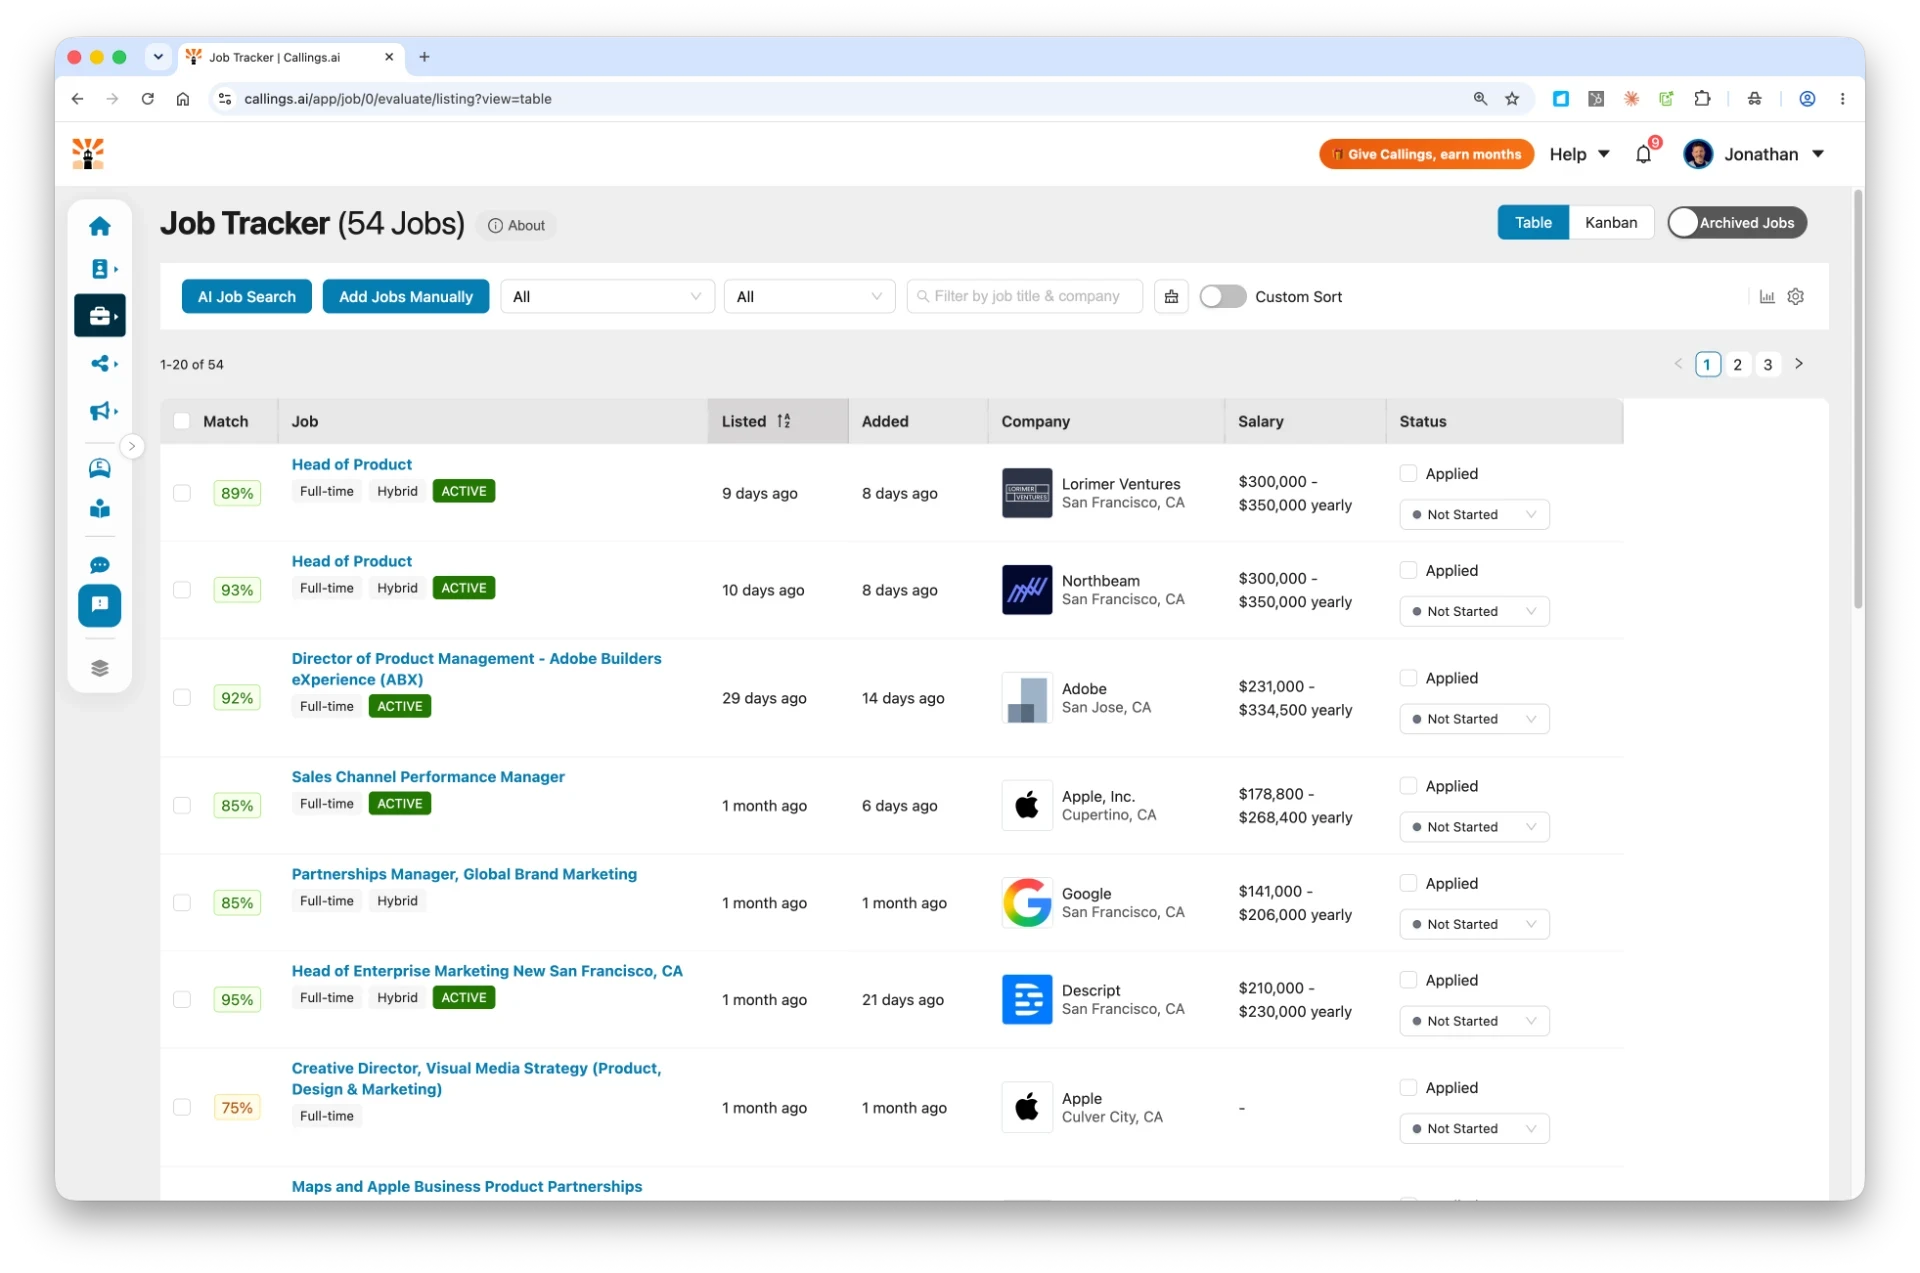Open browser extensions puzzle icon
Image resolution: width=1920 pixels, height=1273 pixels.
pyautogui.click(x=1702, y=99)
